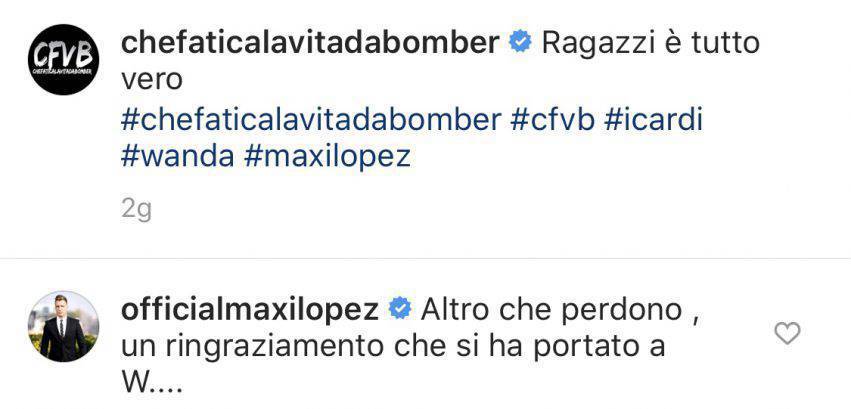Viewport: 851px width, 409px height.
Task: Expand the truncated 'W....' comment text
Action: coord(151,385)
